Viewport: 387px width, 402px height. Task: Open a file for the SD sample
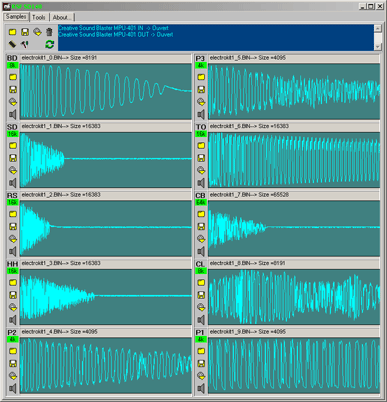click(x=13, y=146)
